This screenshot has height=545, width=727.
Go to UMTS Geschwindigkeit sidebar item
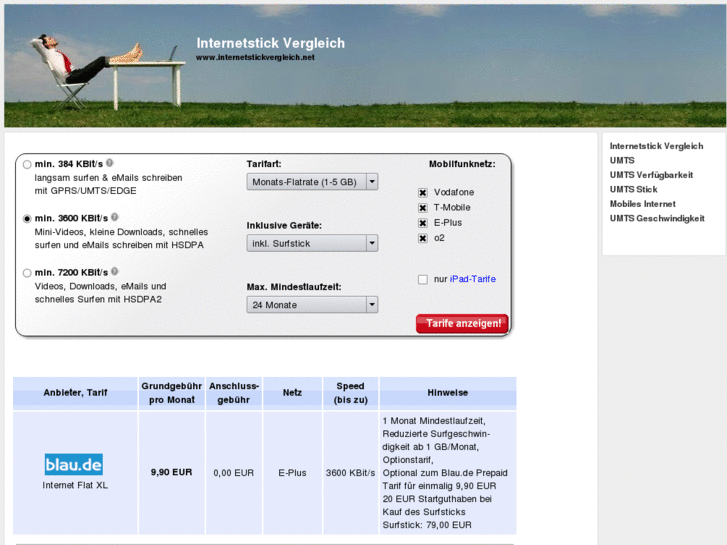657,218
